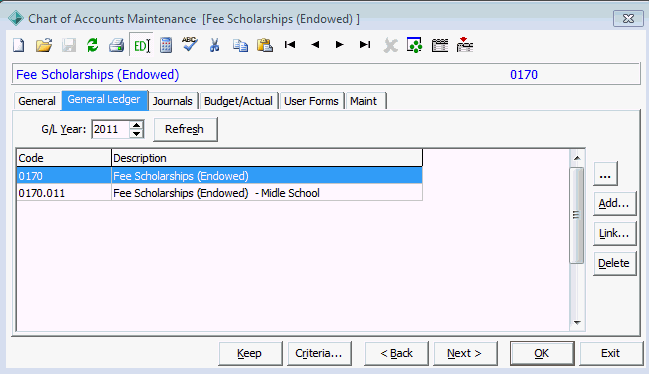Open the Journals tab
Image resolution: width=649 pixels, height=374 pixels.
tap(173, 101)
